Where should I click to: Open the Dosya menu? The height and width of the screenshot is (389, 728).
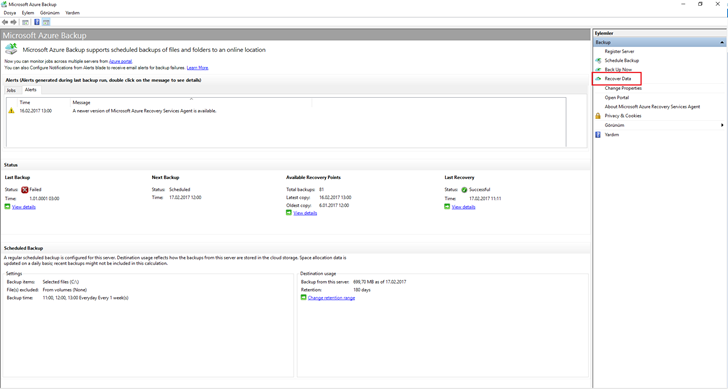click(x=10, y=13)
